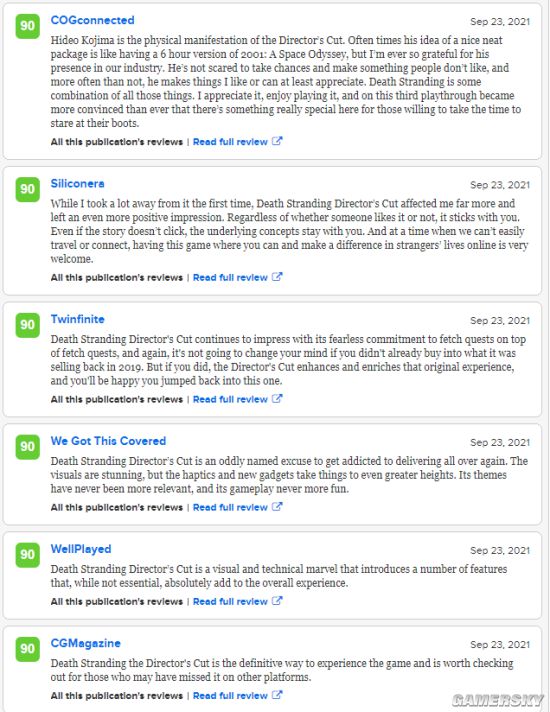Open the COGconnected publication page
This screenshot has width=550, height=712.
click(x=93, y=20)
